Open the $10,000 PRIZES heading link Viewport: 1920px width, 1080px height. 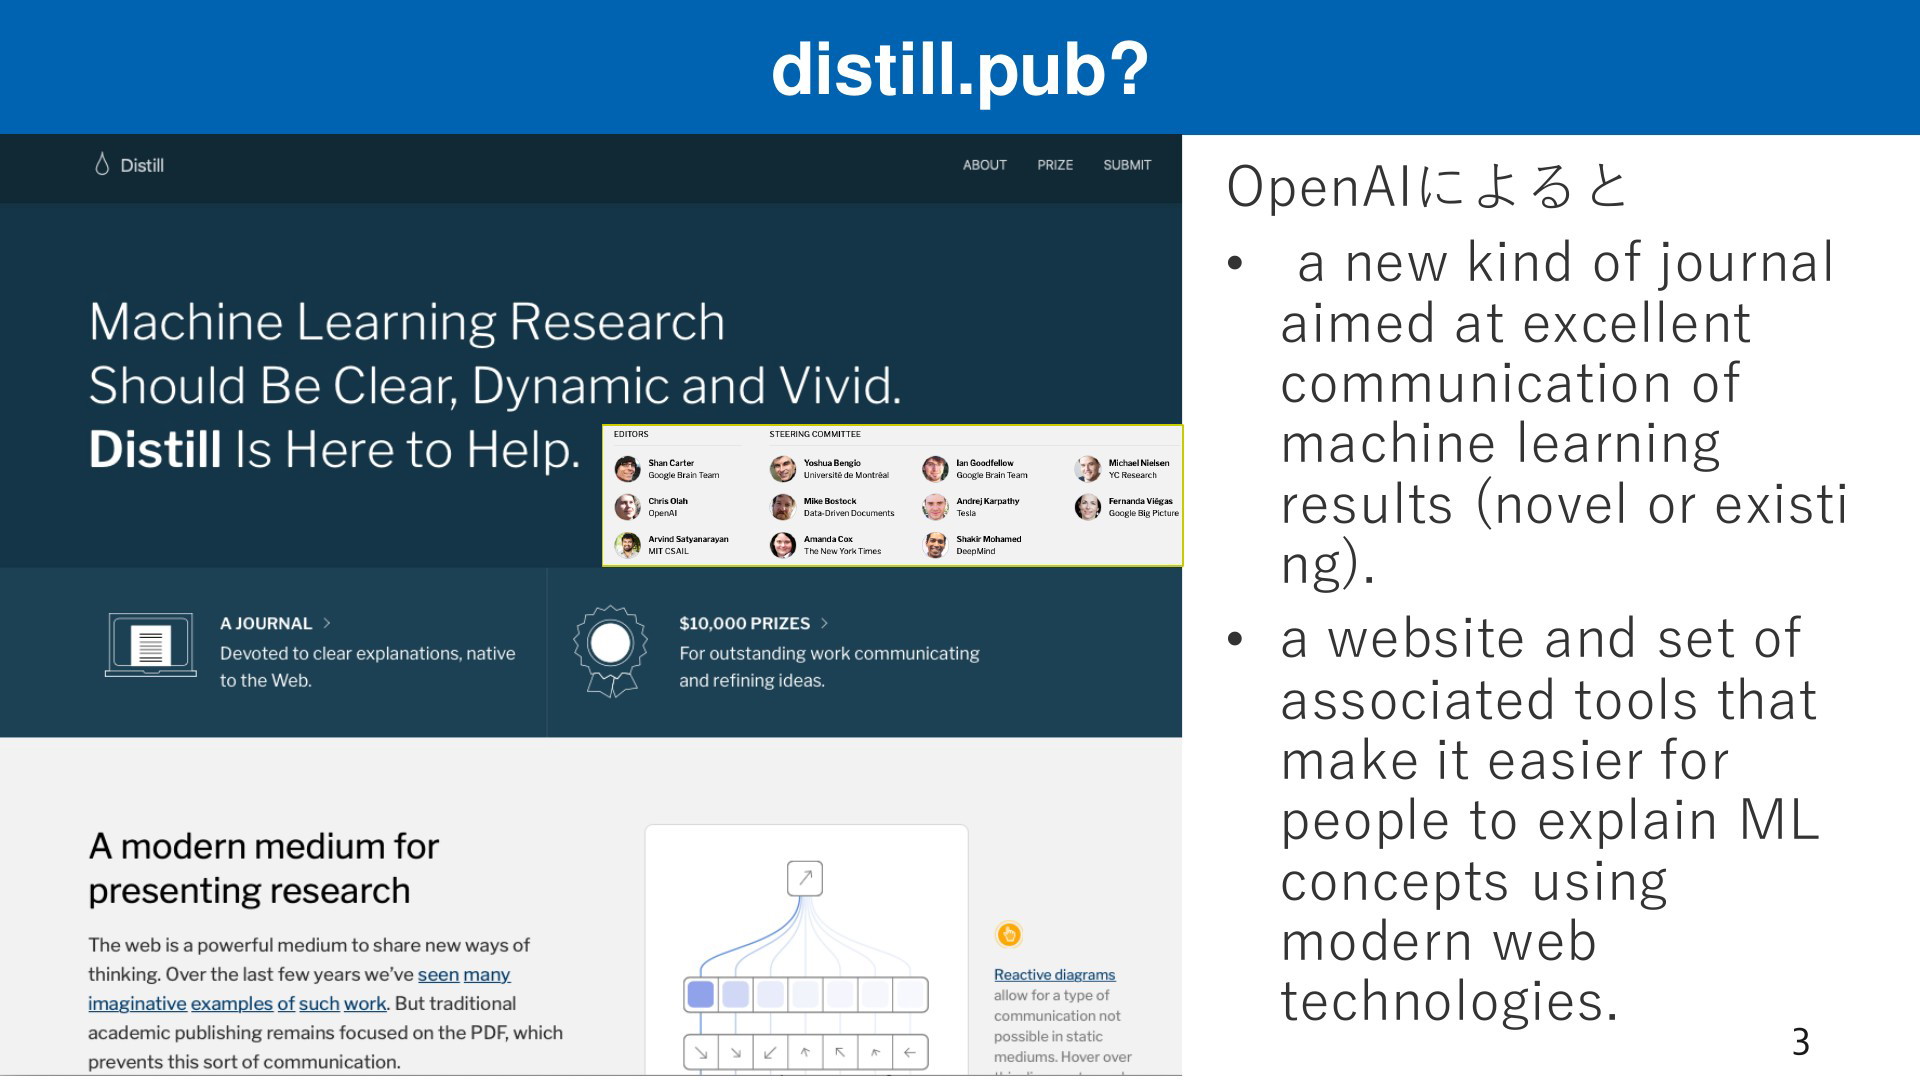click(744, 623)
